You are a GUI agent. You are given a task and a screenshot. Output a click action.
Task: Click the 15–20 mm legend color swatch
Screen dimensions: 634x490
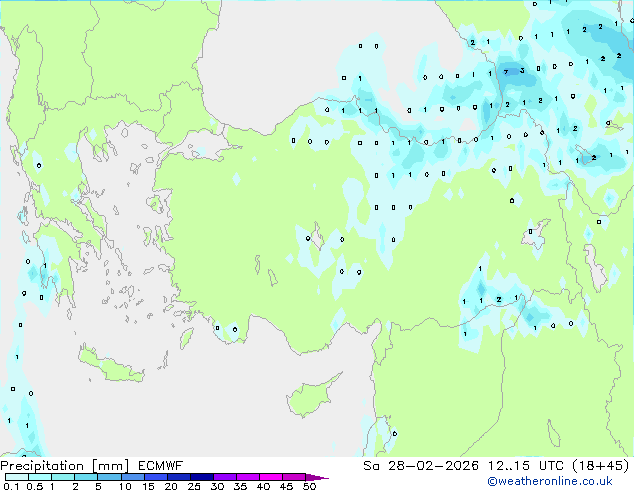(155, 477)
